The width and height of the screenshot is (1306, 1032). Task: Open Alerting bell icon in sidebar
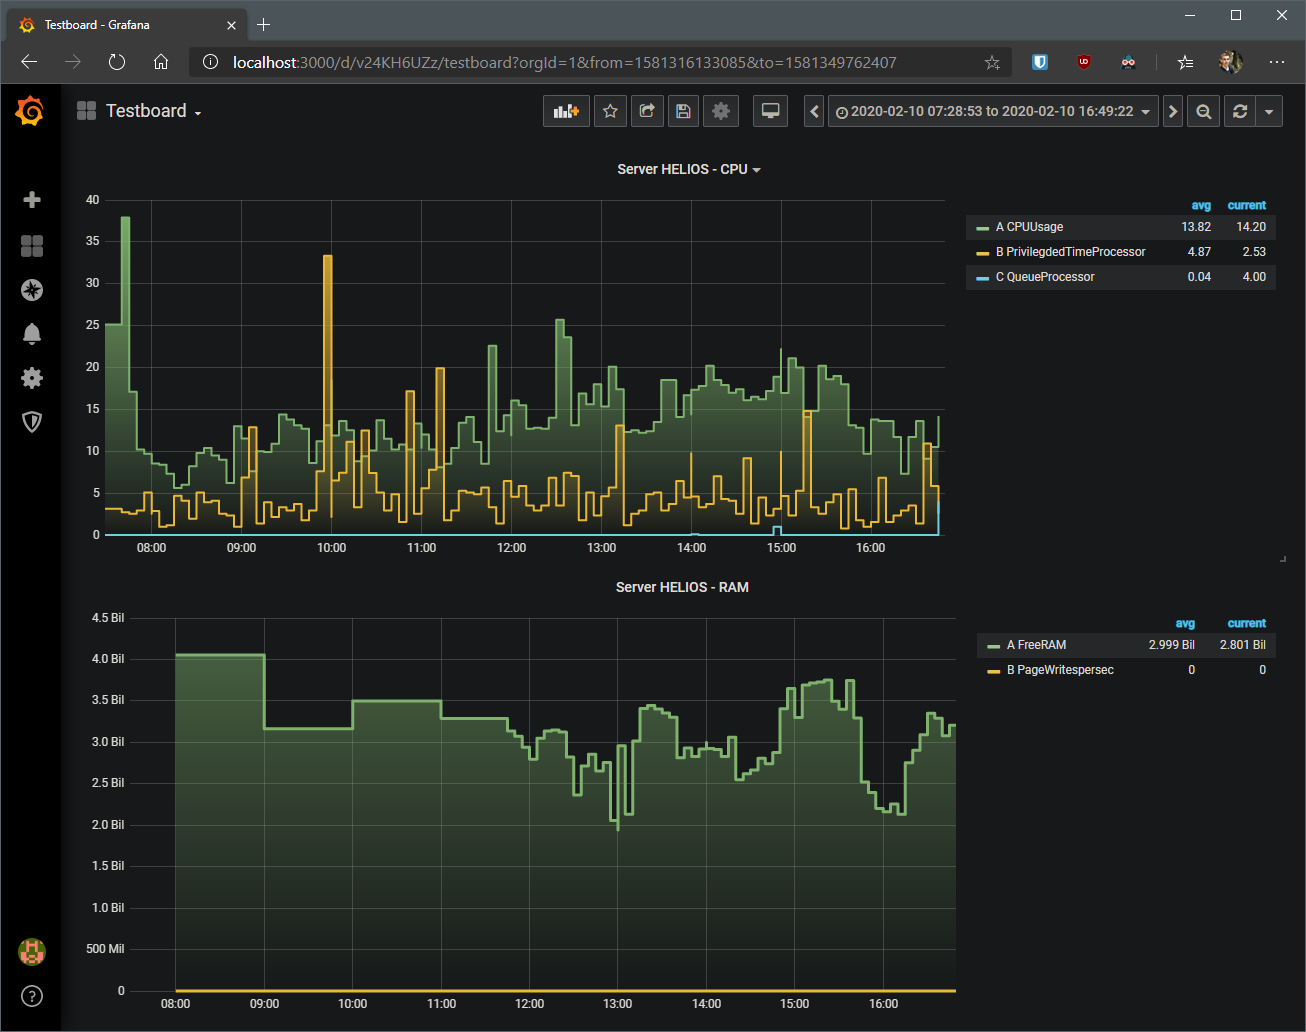32,334
